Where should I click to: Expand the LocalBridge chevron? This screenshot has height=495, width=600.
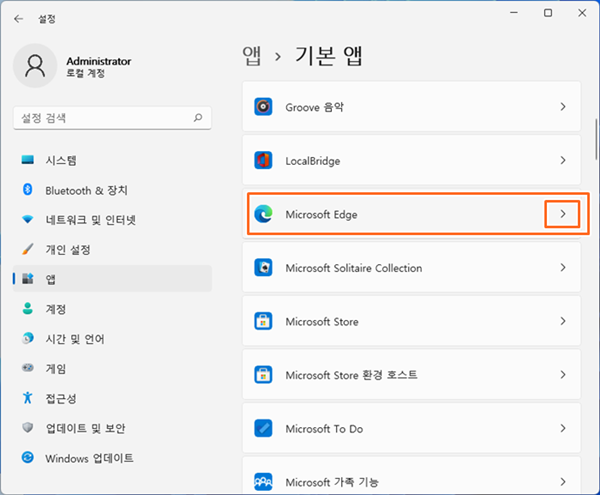coord(563,160)
